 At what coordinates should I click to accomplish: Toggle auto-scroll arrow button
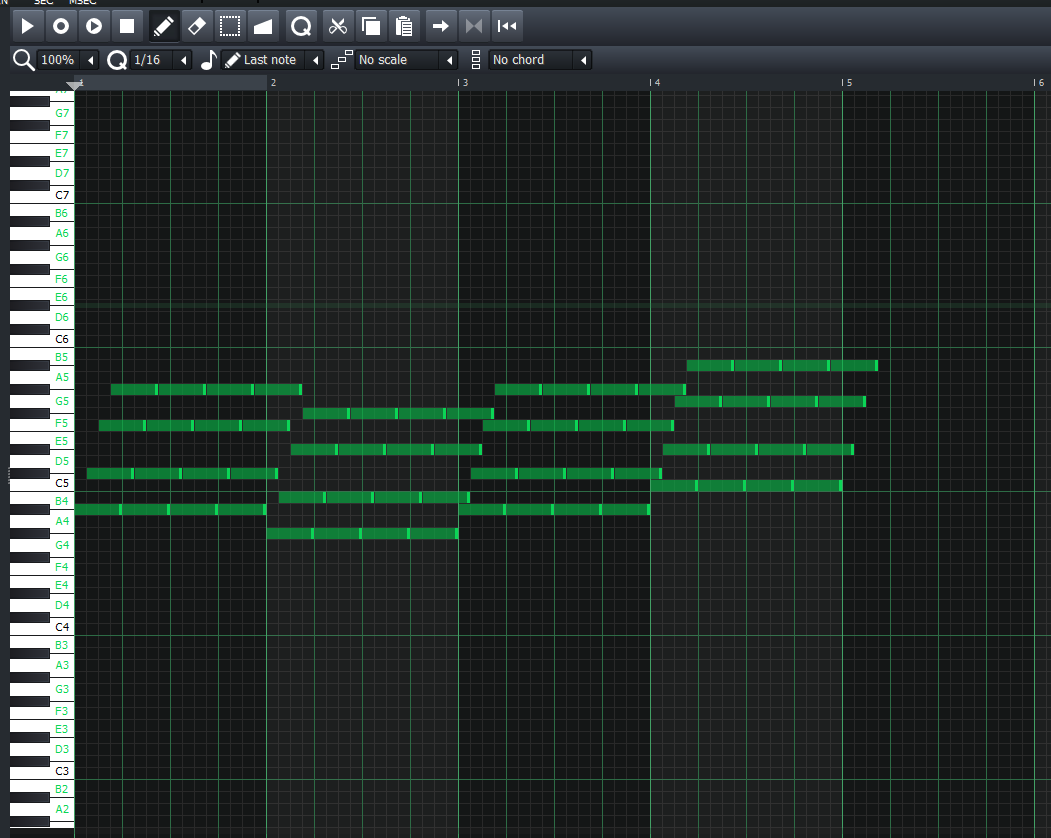(440, 26)
